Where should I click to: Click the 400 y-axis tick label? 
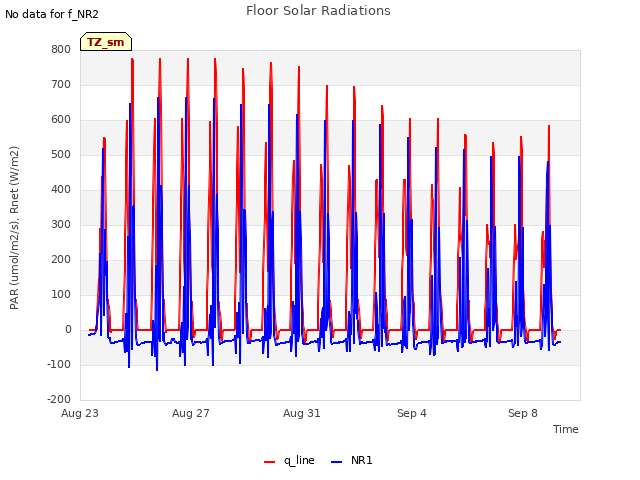tap(61, 189)
